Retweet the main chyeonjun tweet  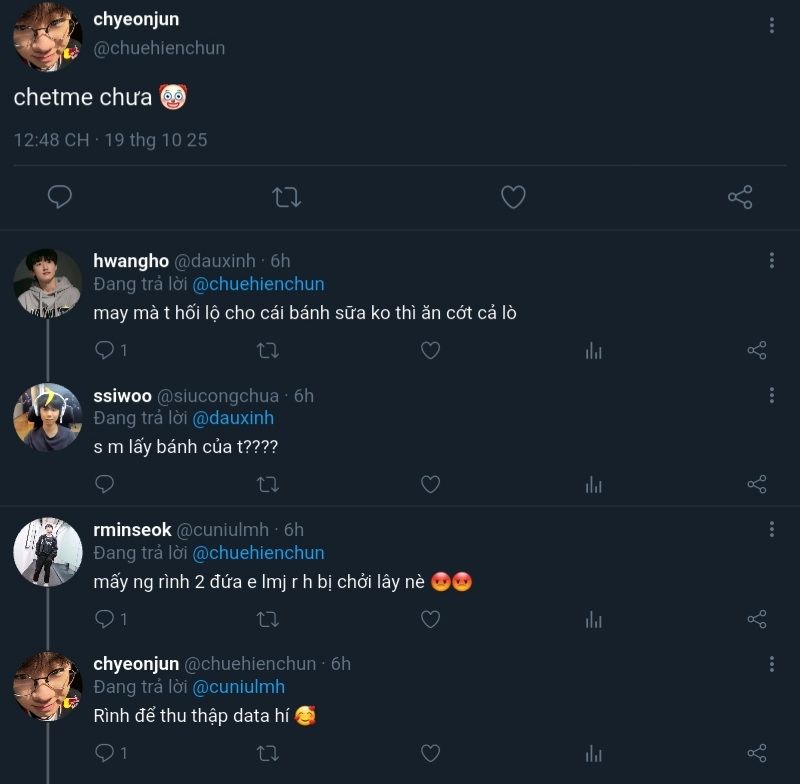287,197
